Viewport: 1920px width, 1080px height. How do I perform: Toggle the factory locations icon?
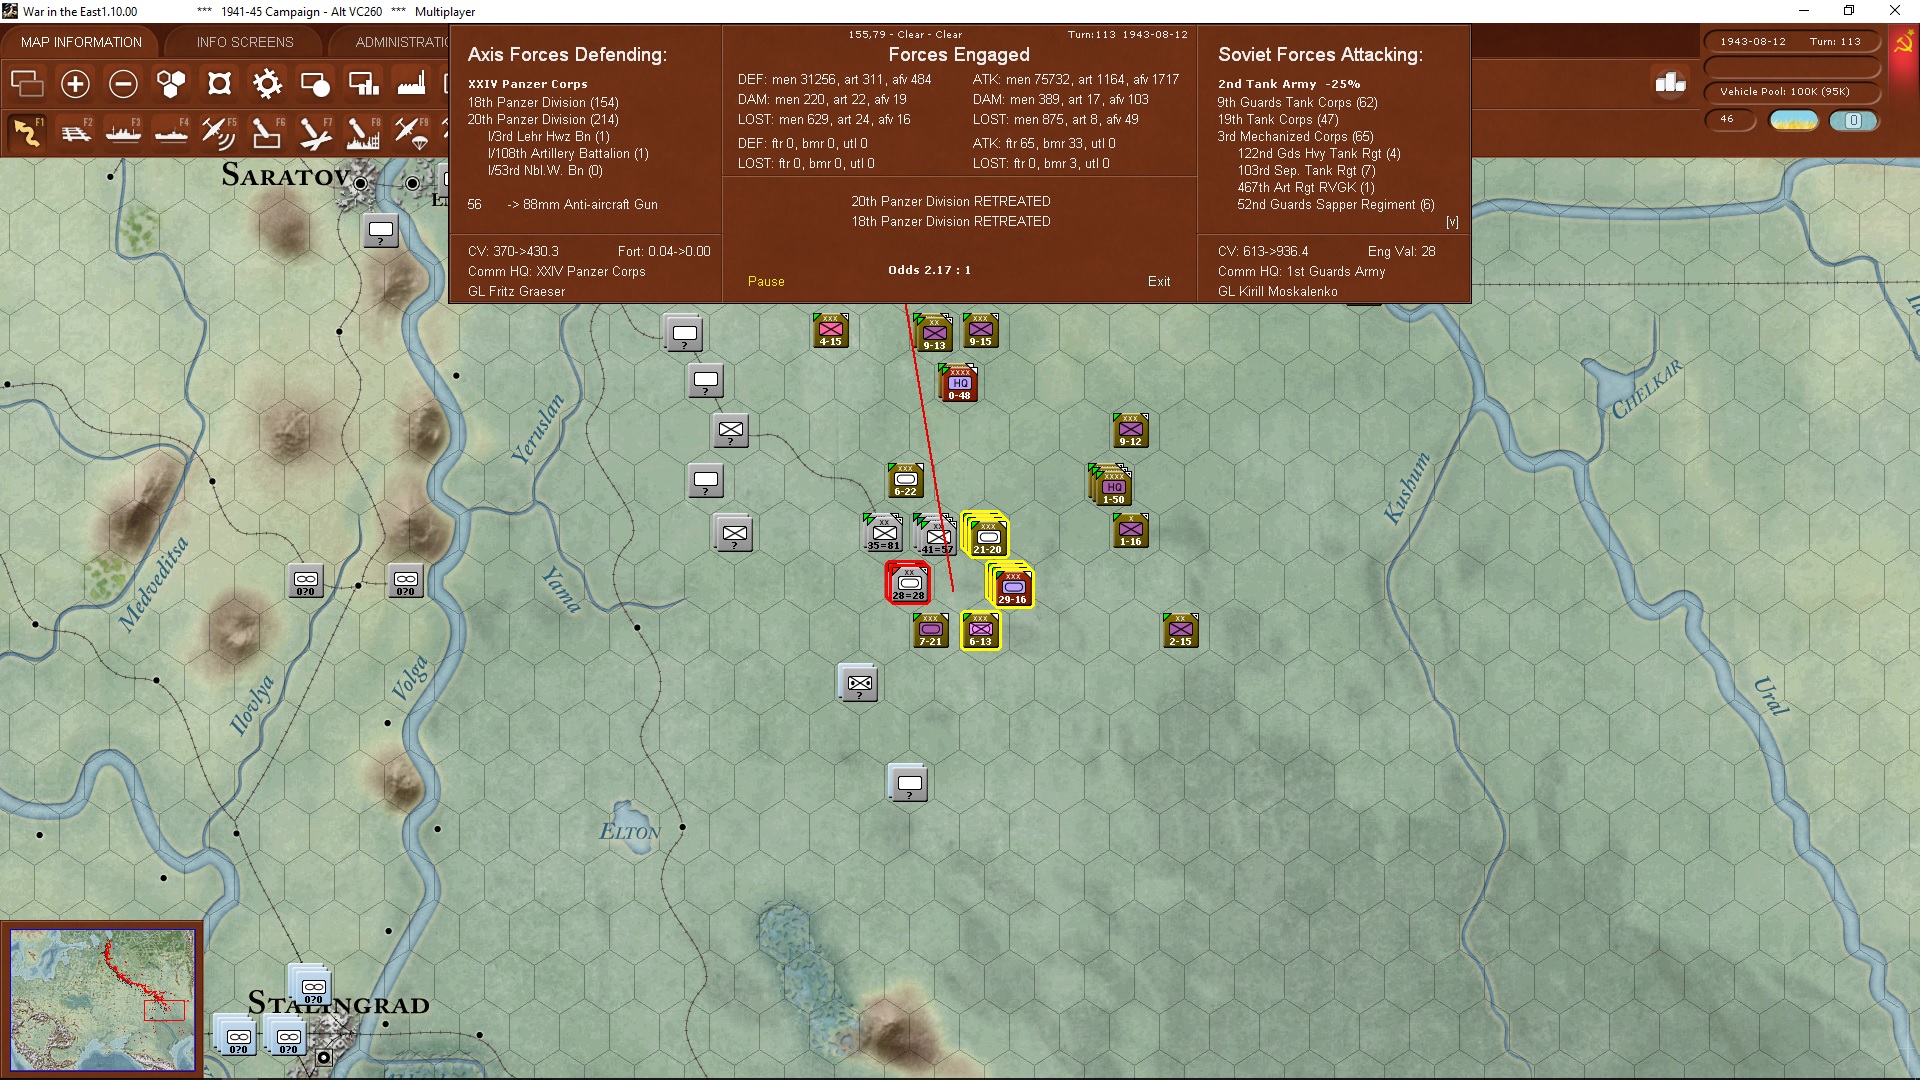(x=411, y=84)
